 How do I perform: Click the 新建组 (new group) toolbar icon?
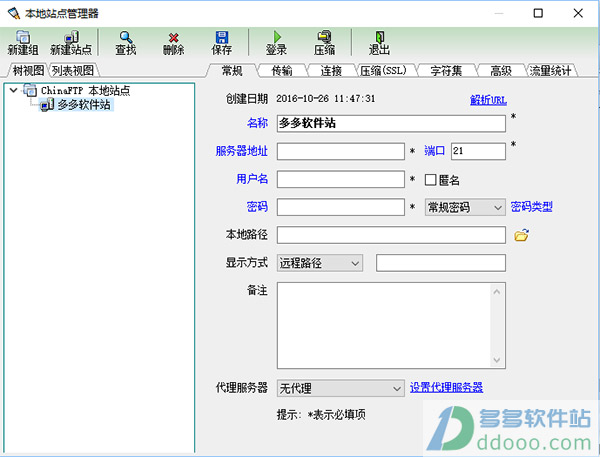(23, 38)
